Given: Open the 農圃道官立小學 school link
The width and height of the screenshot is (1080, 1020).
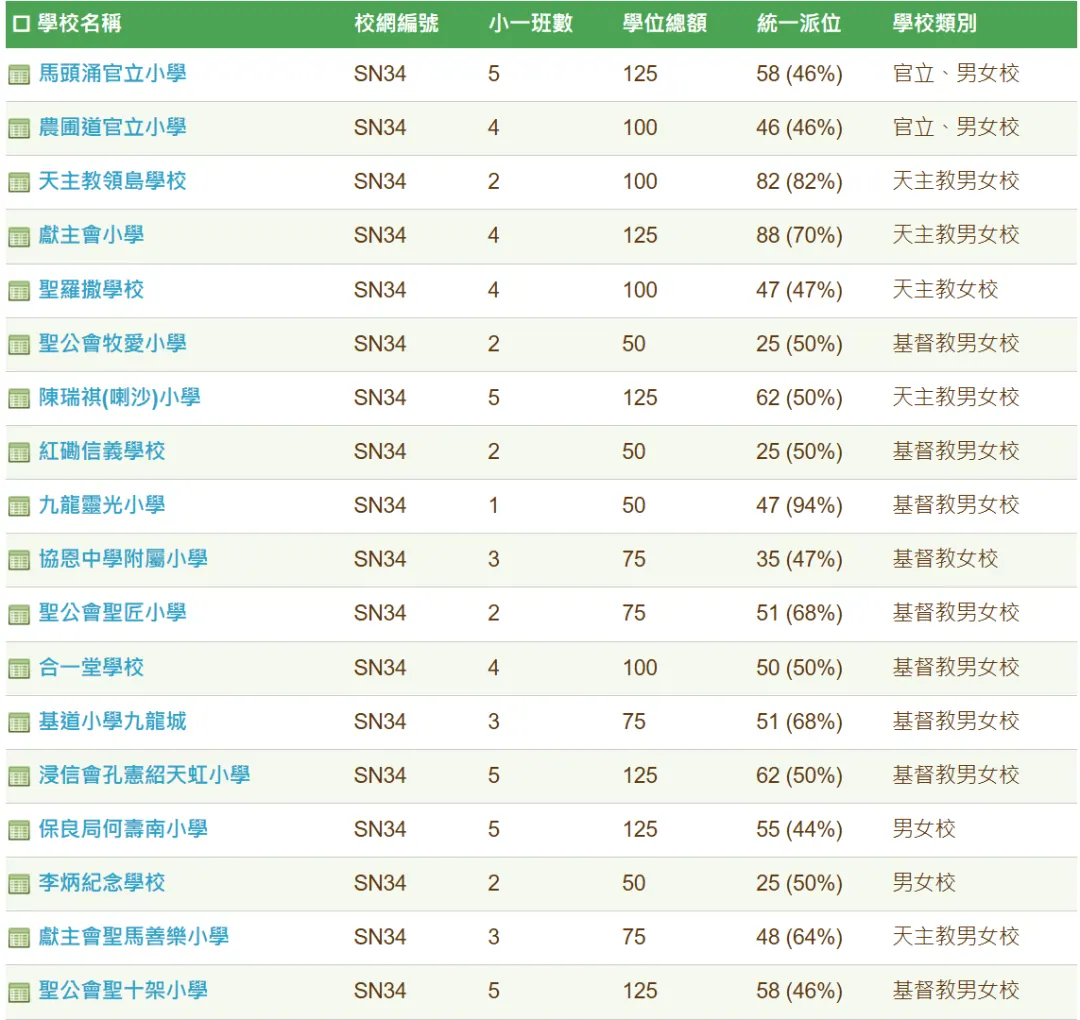Looking at the screenshot, I should [x=112, y=127].
